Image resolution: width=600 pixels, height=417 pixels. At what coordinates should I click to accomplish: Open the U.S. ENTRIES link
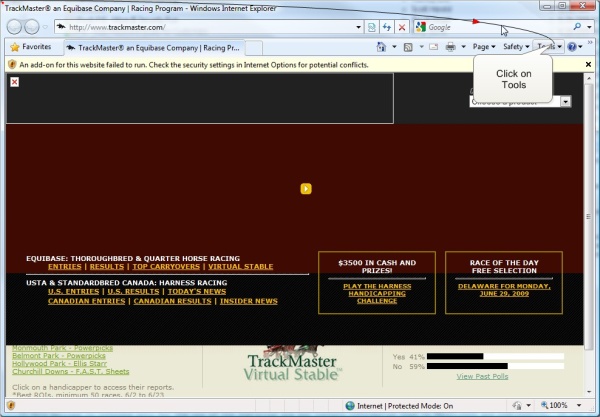pyautogui.click(x=73, y=292)
